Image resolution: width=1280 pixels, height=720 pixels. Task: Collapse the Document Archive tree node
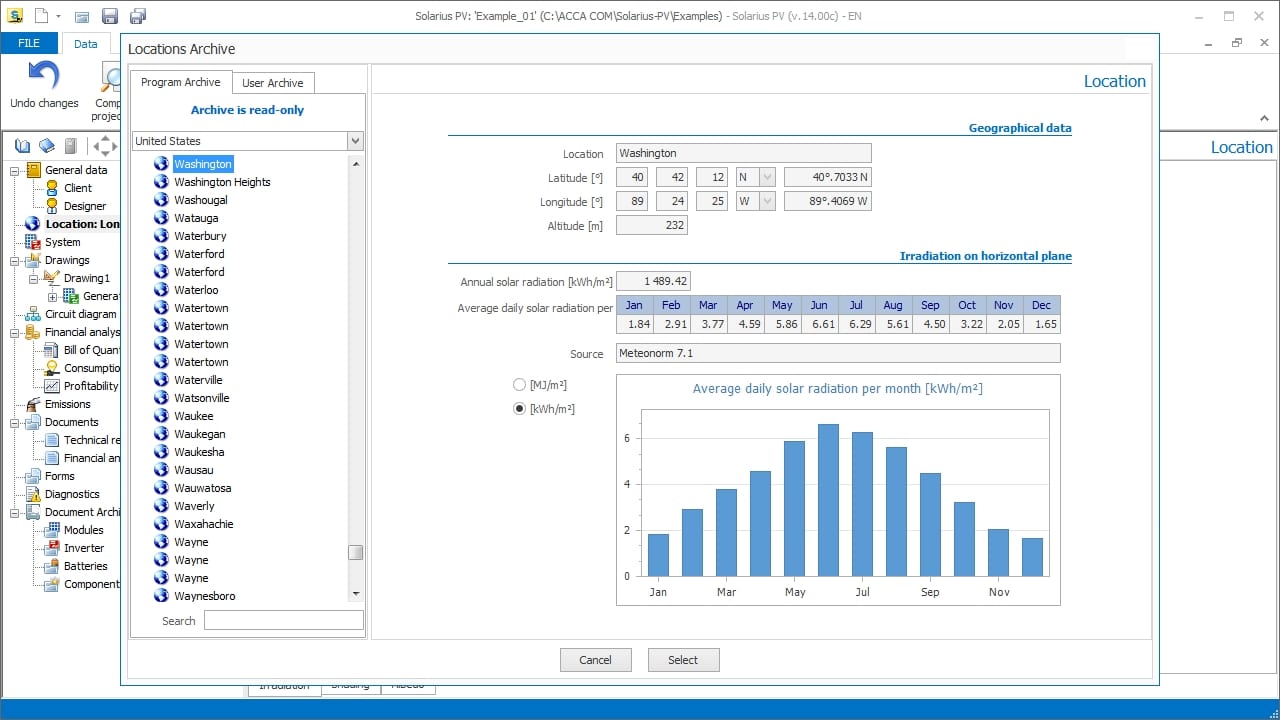16,512
